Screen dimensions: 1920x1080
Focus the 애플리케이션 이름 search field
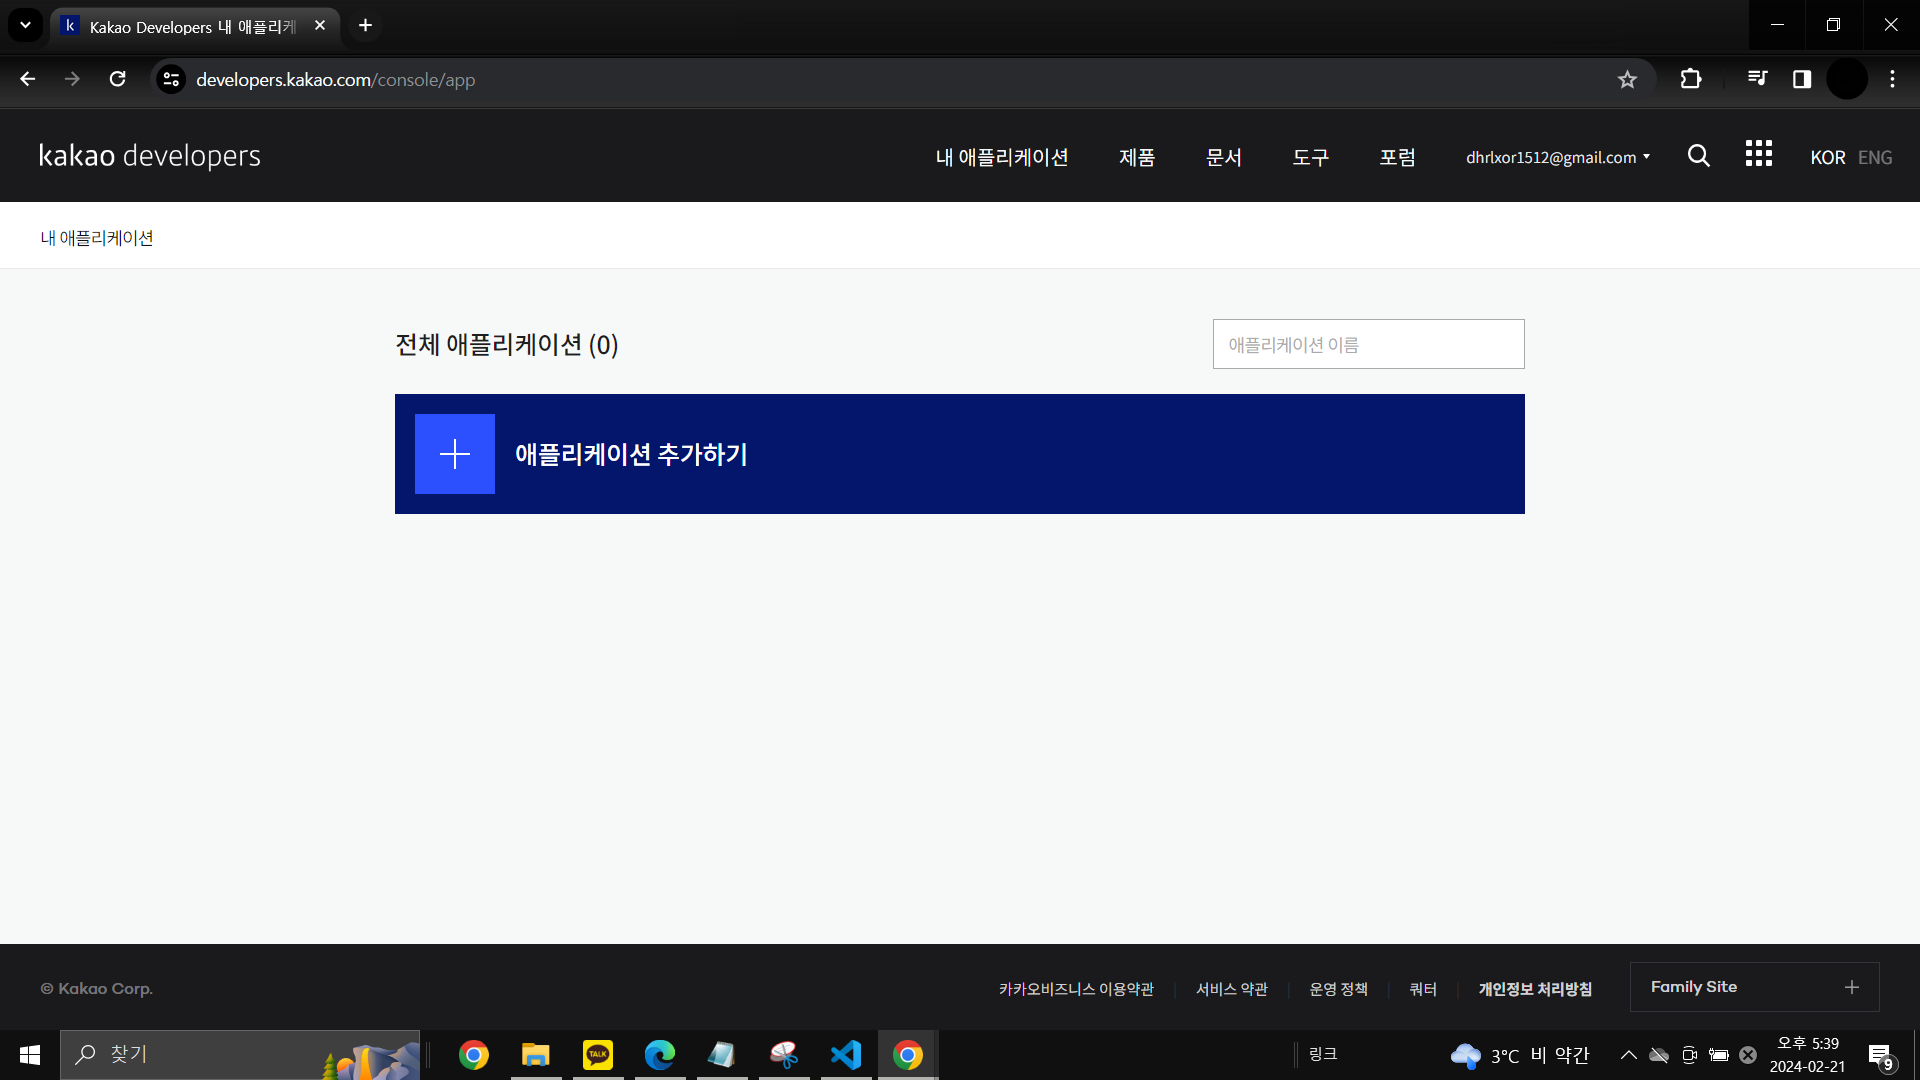(x=1368, y=345)
